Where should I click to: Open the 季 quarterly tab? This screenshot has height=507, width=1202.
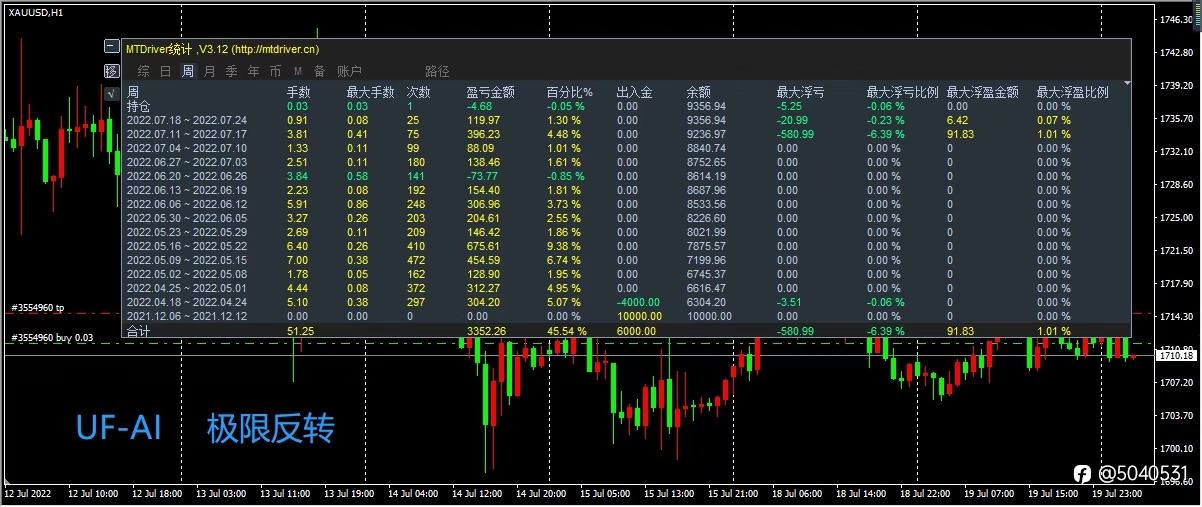coord(231,71)
